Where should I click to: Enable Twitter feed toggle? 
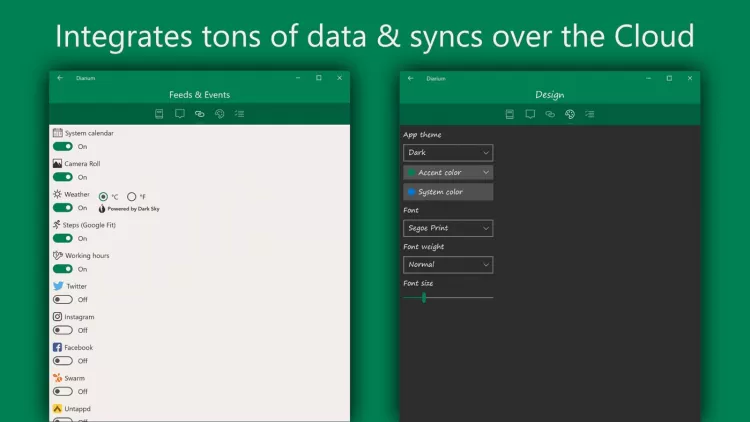[63, 300]
